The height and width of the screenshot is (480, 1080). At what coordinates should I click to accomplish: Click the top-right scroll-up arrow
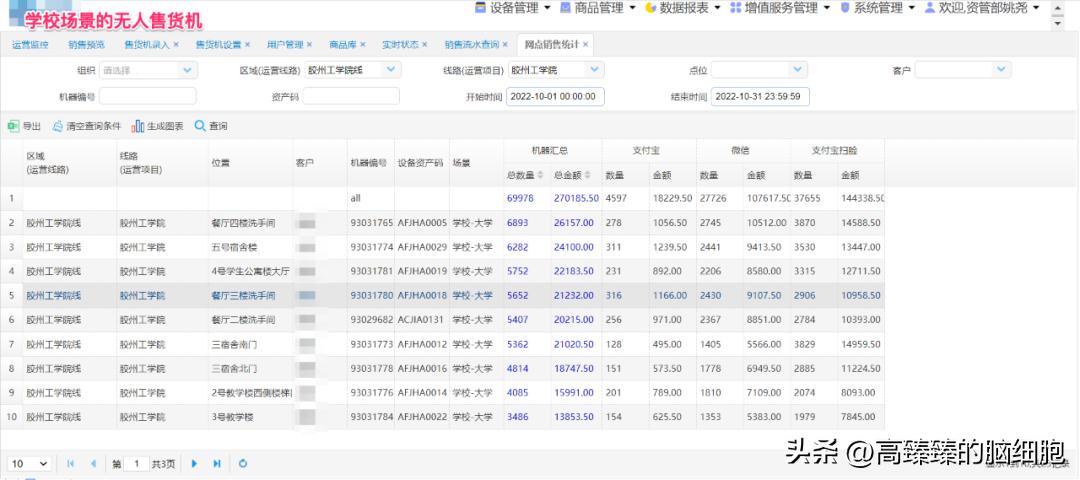[1058, 9]
